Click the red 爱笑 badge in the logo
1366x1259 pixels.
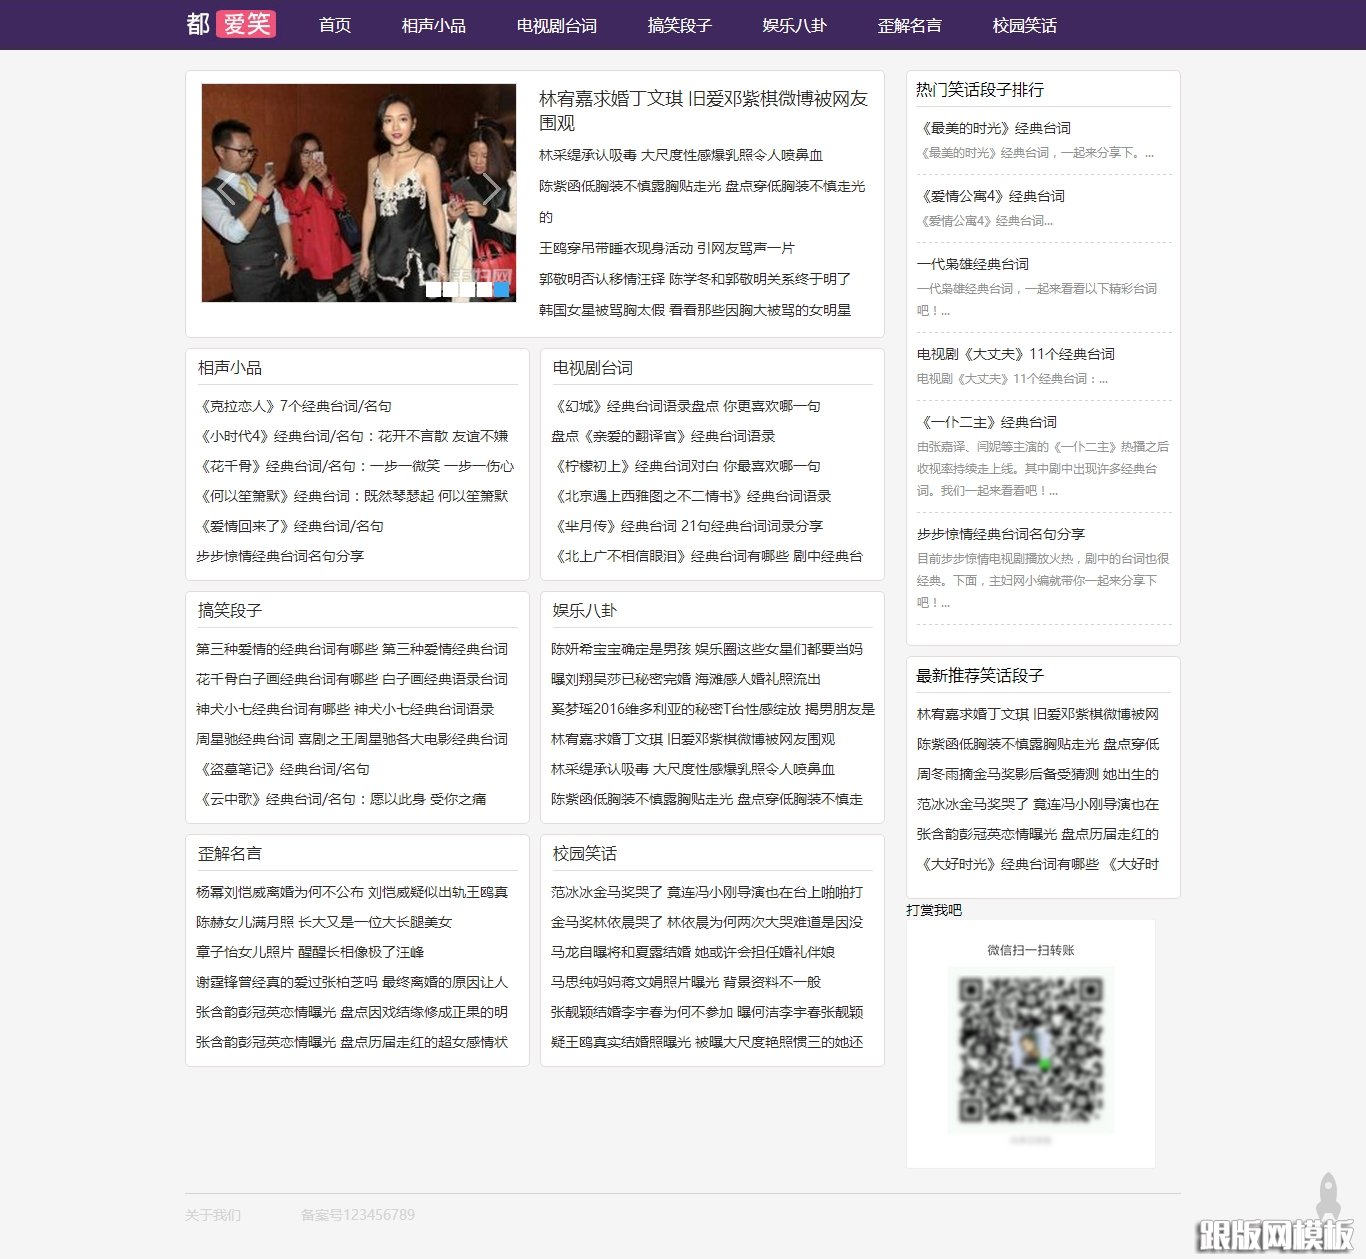pos(245,24)
